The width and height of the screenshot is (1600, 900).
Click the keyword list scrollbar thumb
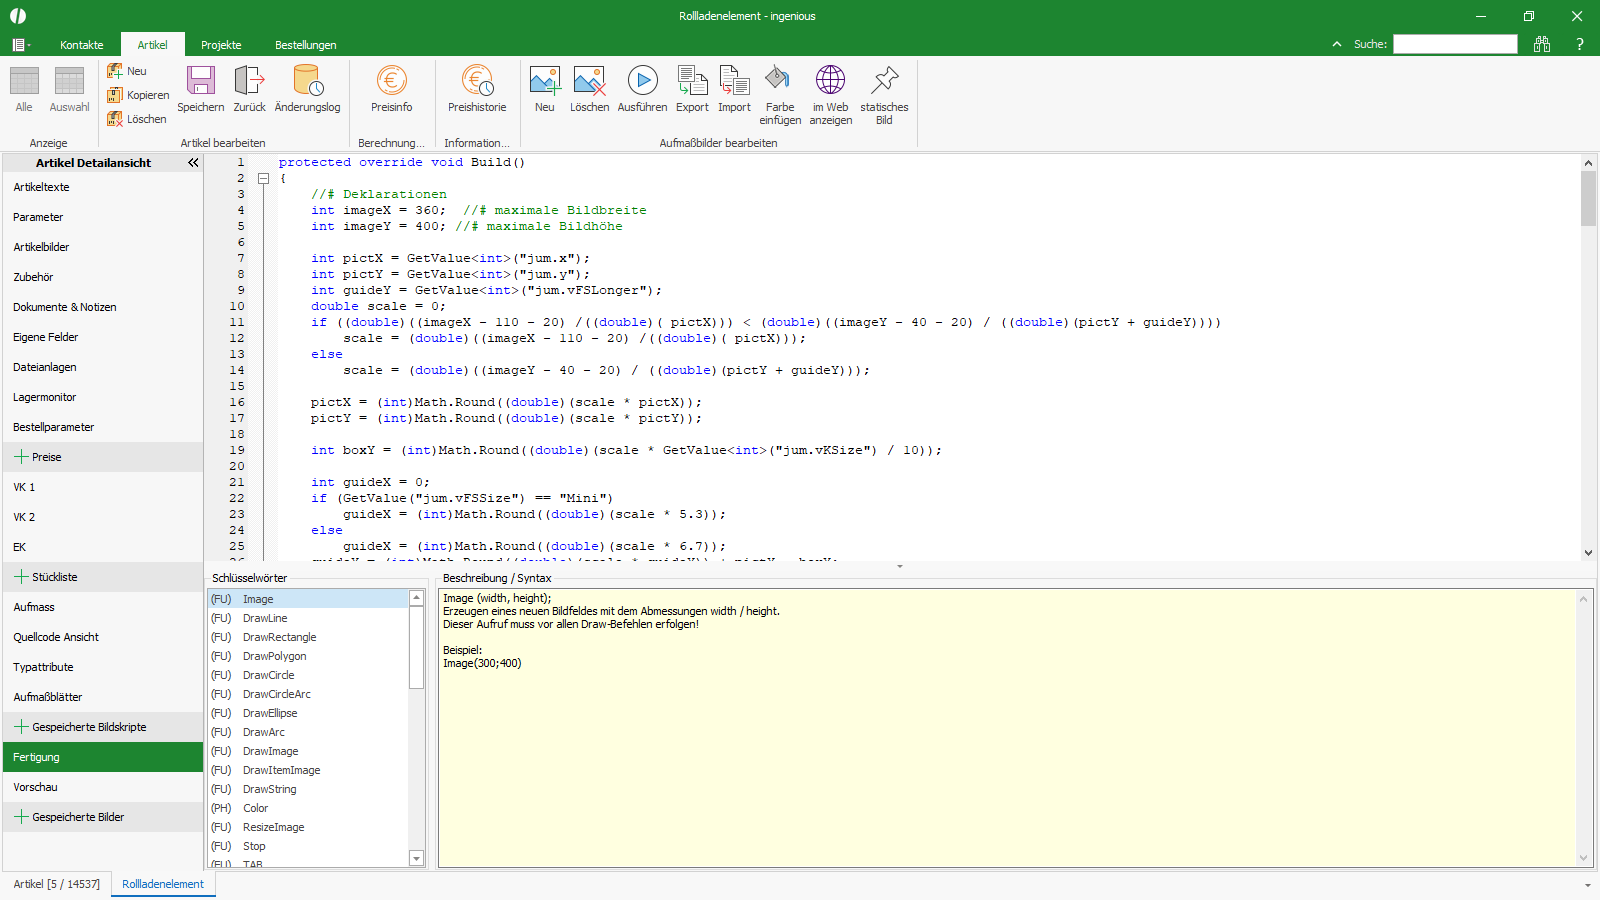point(417,647)
